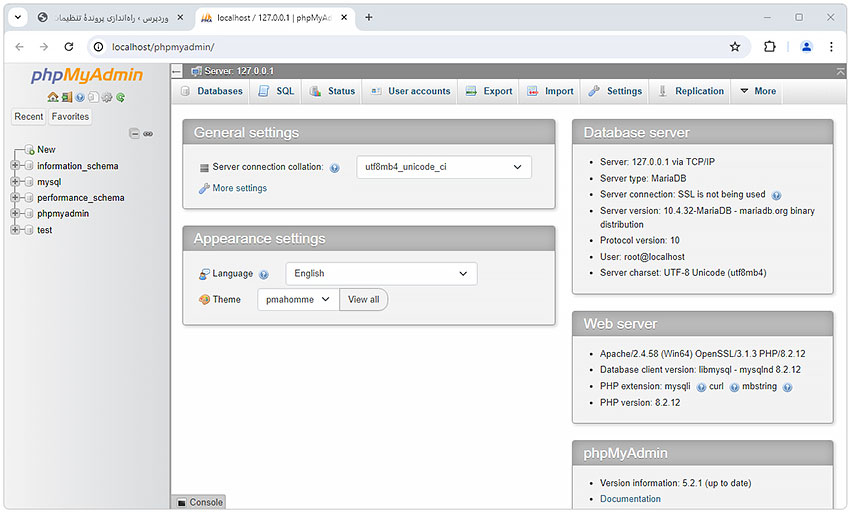
Task: Click help icon next to Language label
Action: point(263,274)
